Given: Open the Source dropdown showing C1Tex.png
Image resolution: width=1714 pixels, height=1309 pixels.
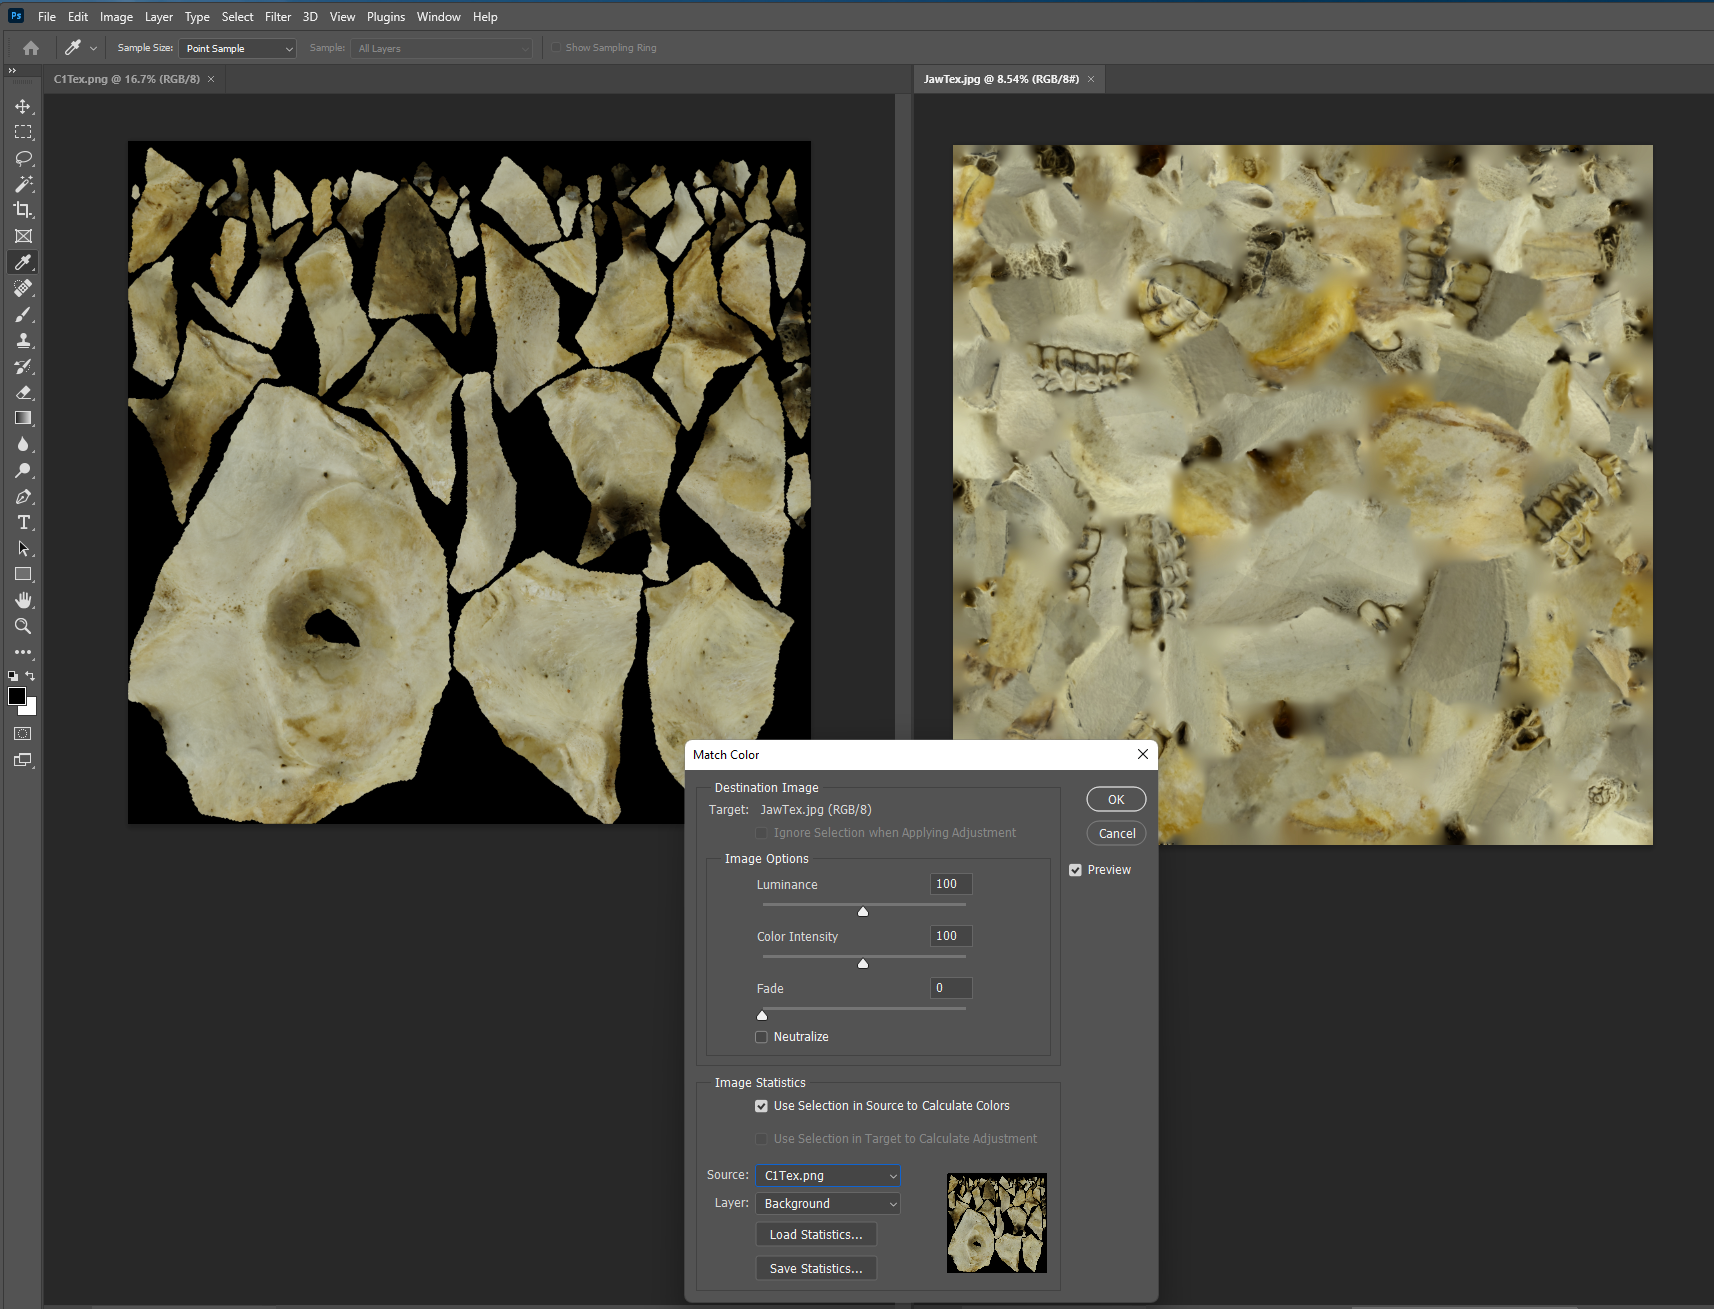Looking at the screenshot, I should coord(828,1176).
